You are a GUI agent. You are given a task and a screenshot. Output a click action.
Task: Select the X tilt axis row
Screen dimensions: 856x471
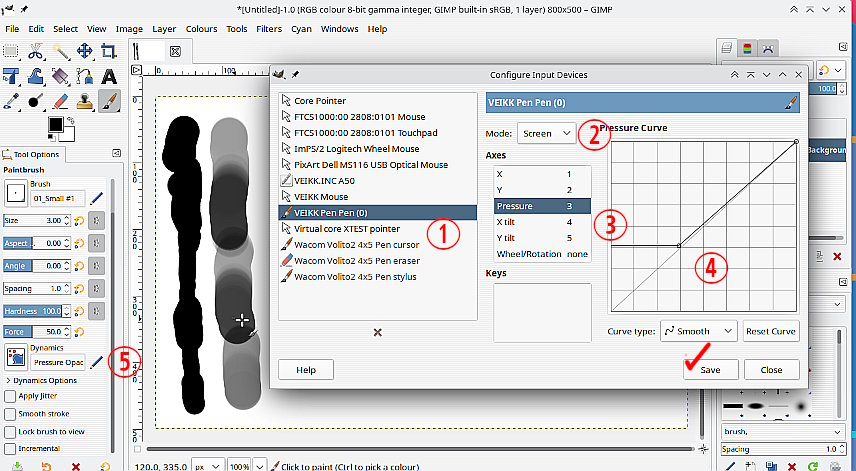(542, 222)
